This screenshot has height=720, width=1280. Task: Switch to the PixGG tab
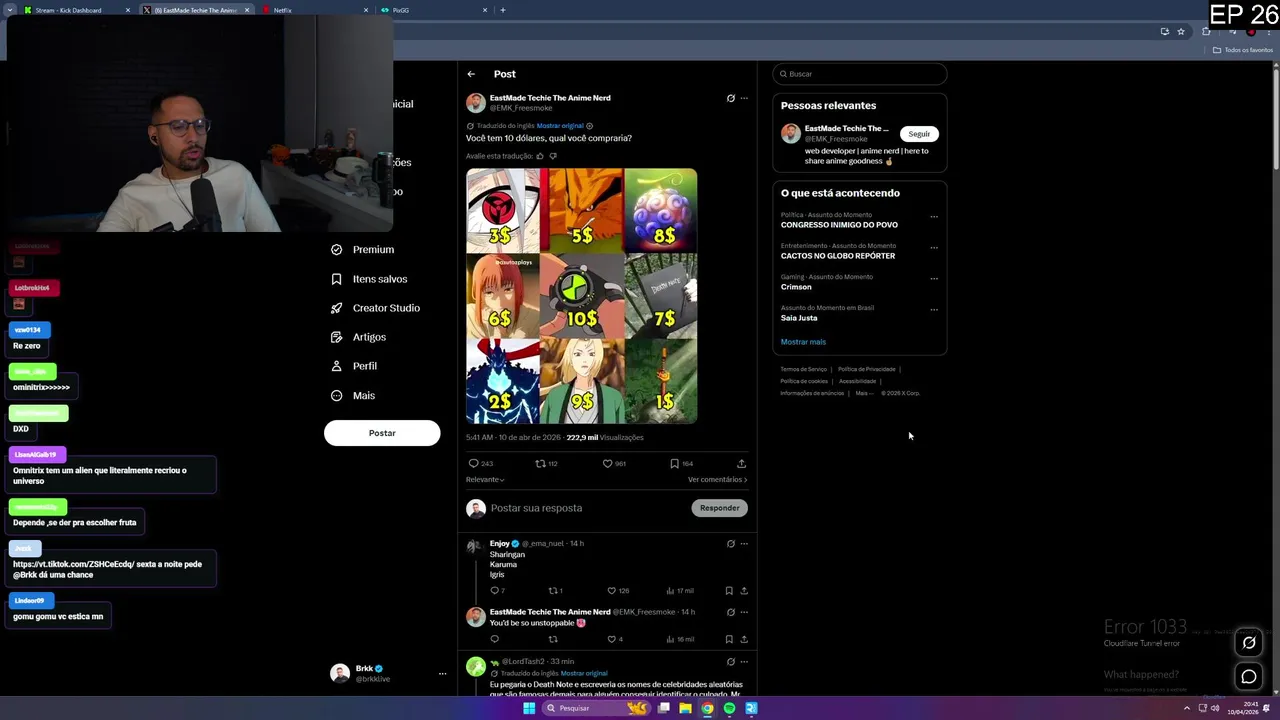point(435,10)
